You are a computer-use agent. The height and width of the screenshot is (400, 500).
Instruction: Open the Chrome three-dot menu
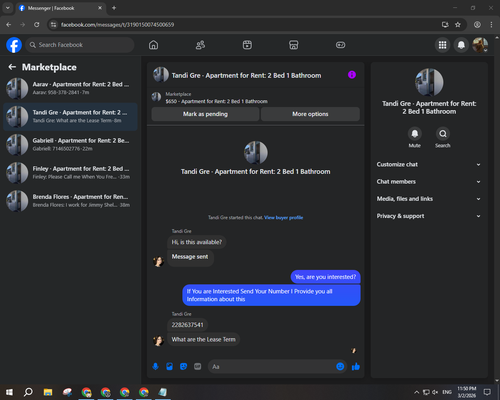coord(491,25)
